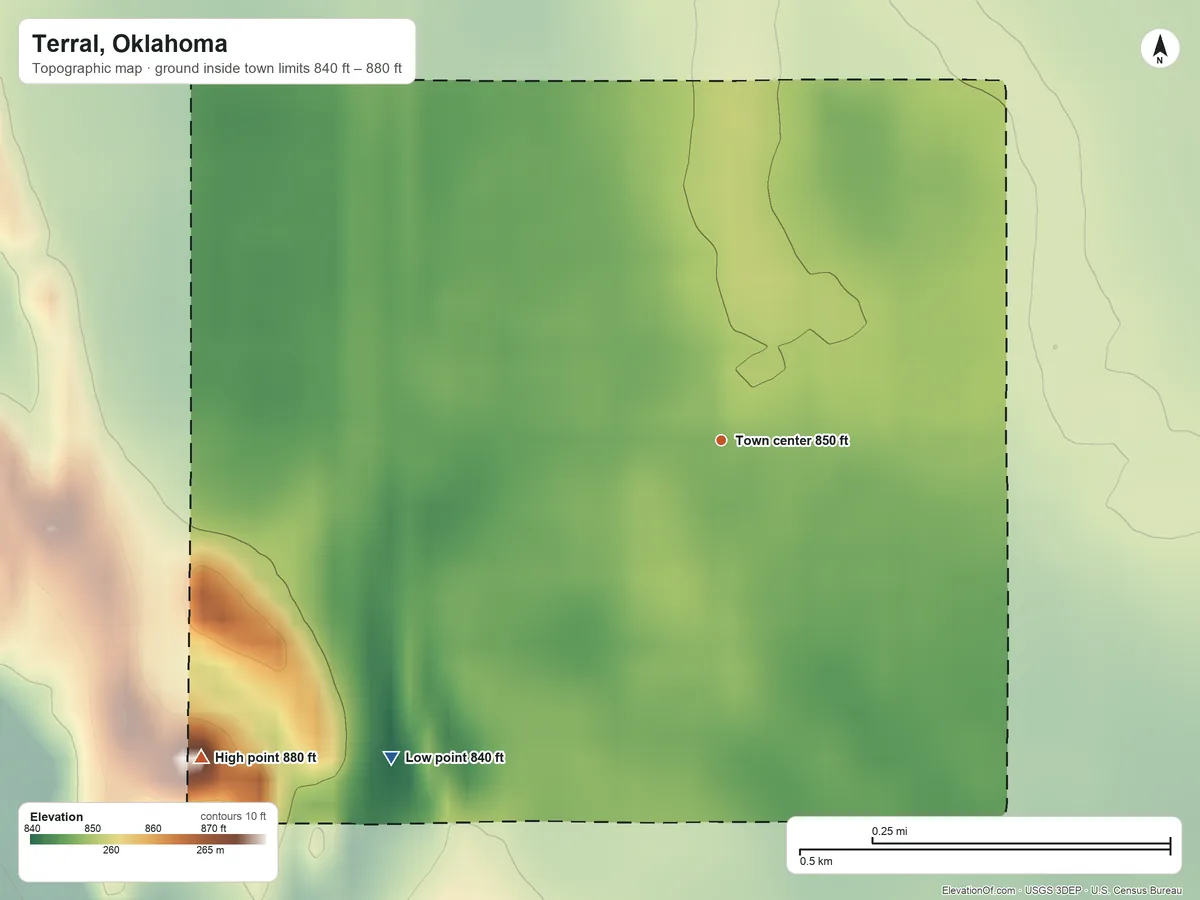Image resolution: width=1200 pixels, height=900 pixels.
Task: Select the red High point triangle marker
Action: (x=201, y=757)
